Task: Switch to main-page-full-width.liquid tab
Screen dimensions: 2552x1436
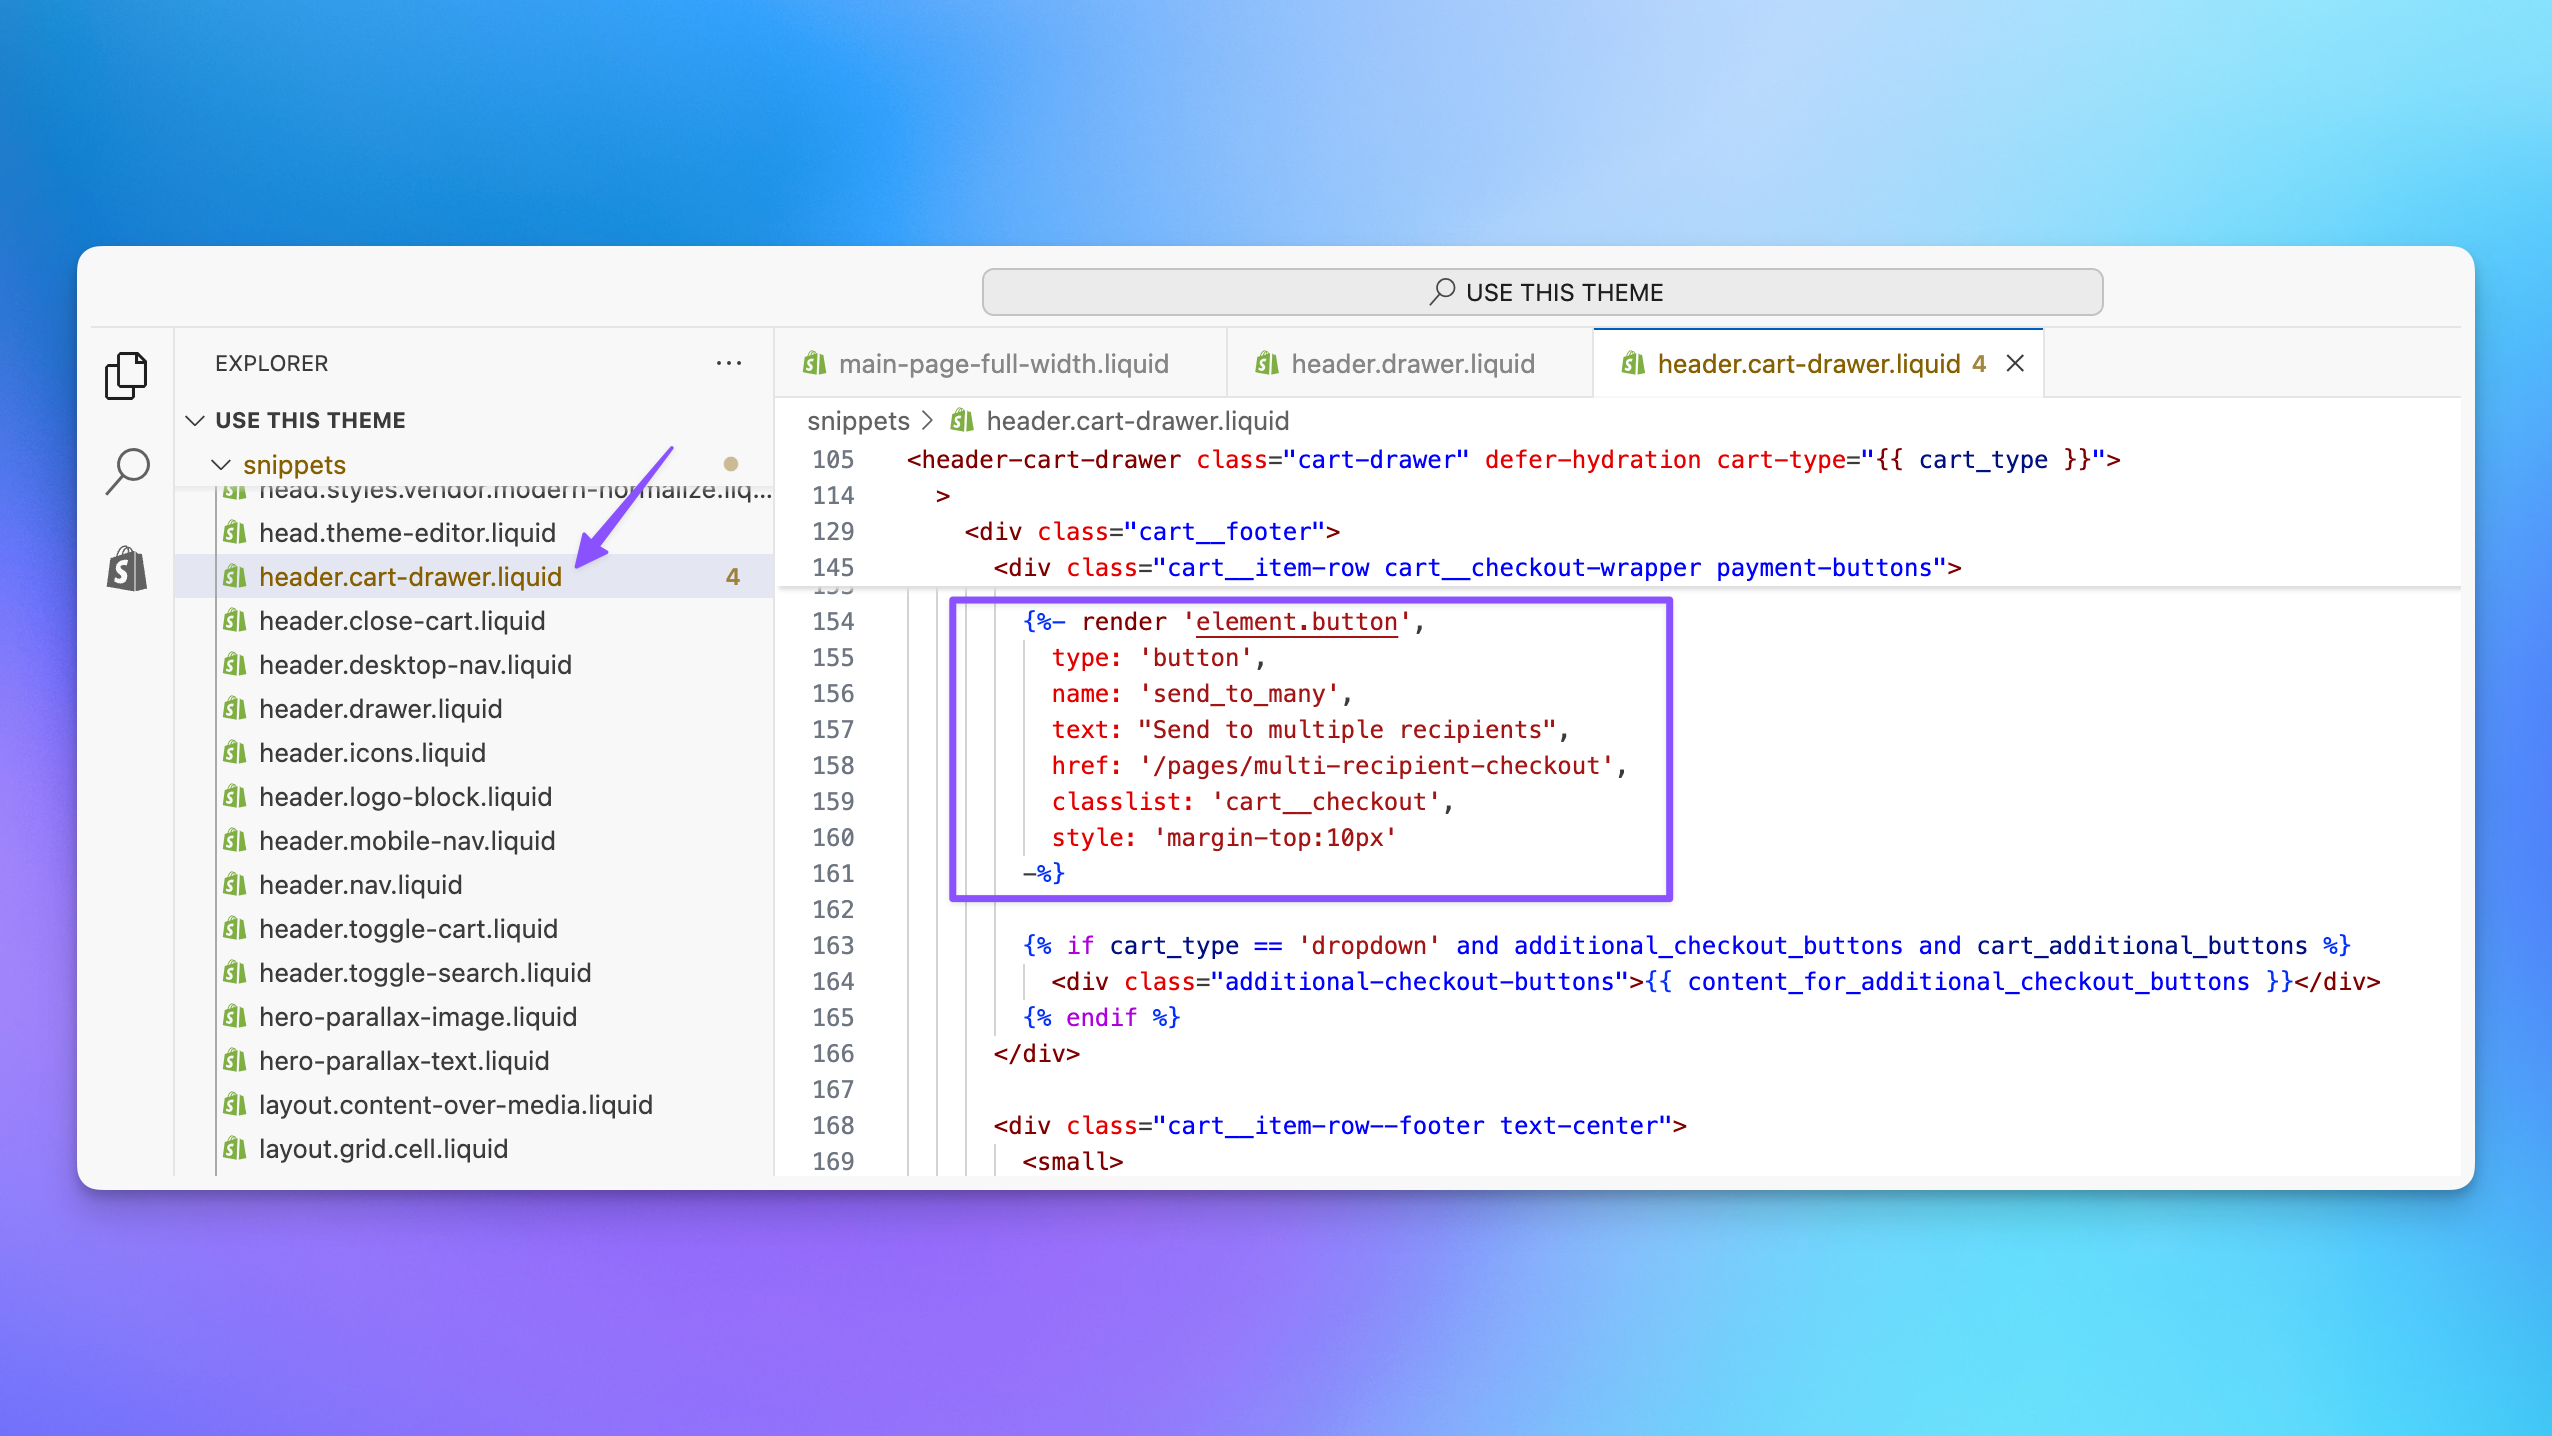Action: [x=1000, y=364]
